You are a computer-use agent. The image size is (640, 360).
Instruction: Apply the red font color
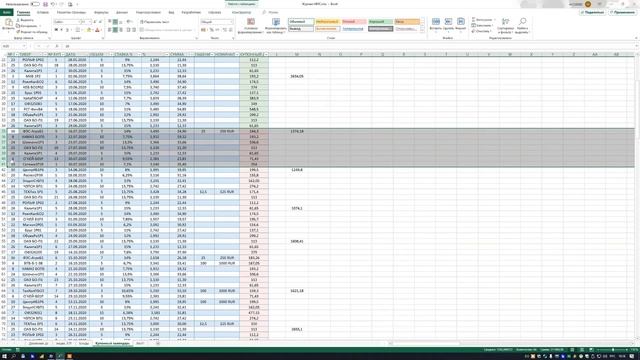click(97, 30)
